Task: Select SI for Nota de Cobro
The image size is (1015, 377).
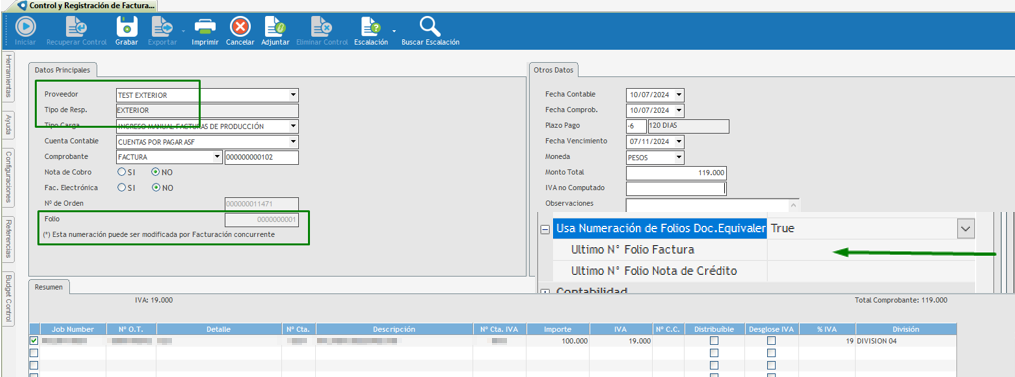Action: [122, 172]
